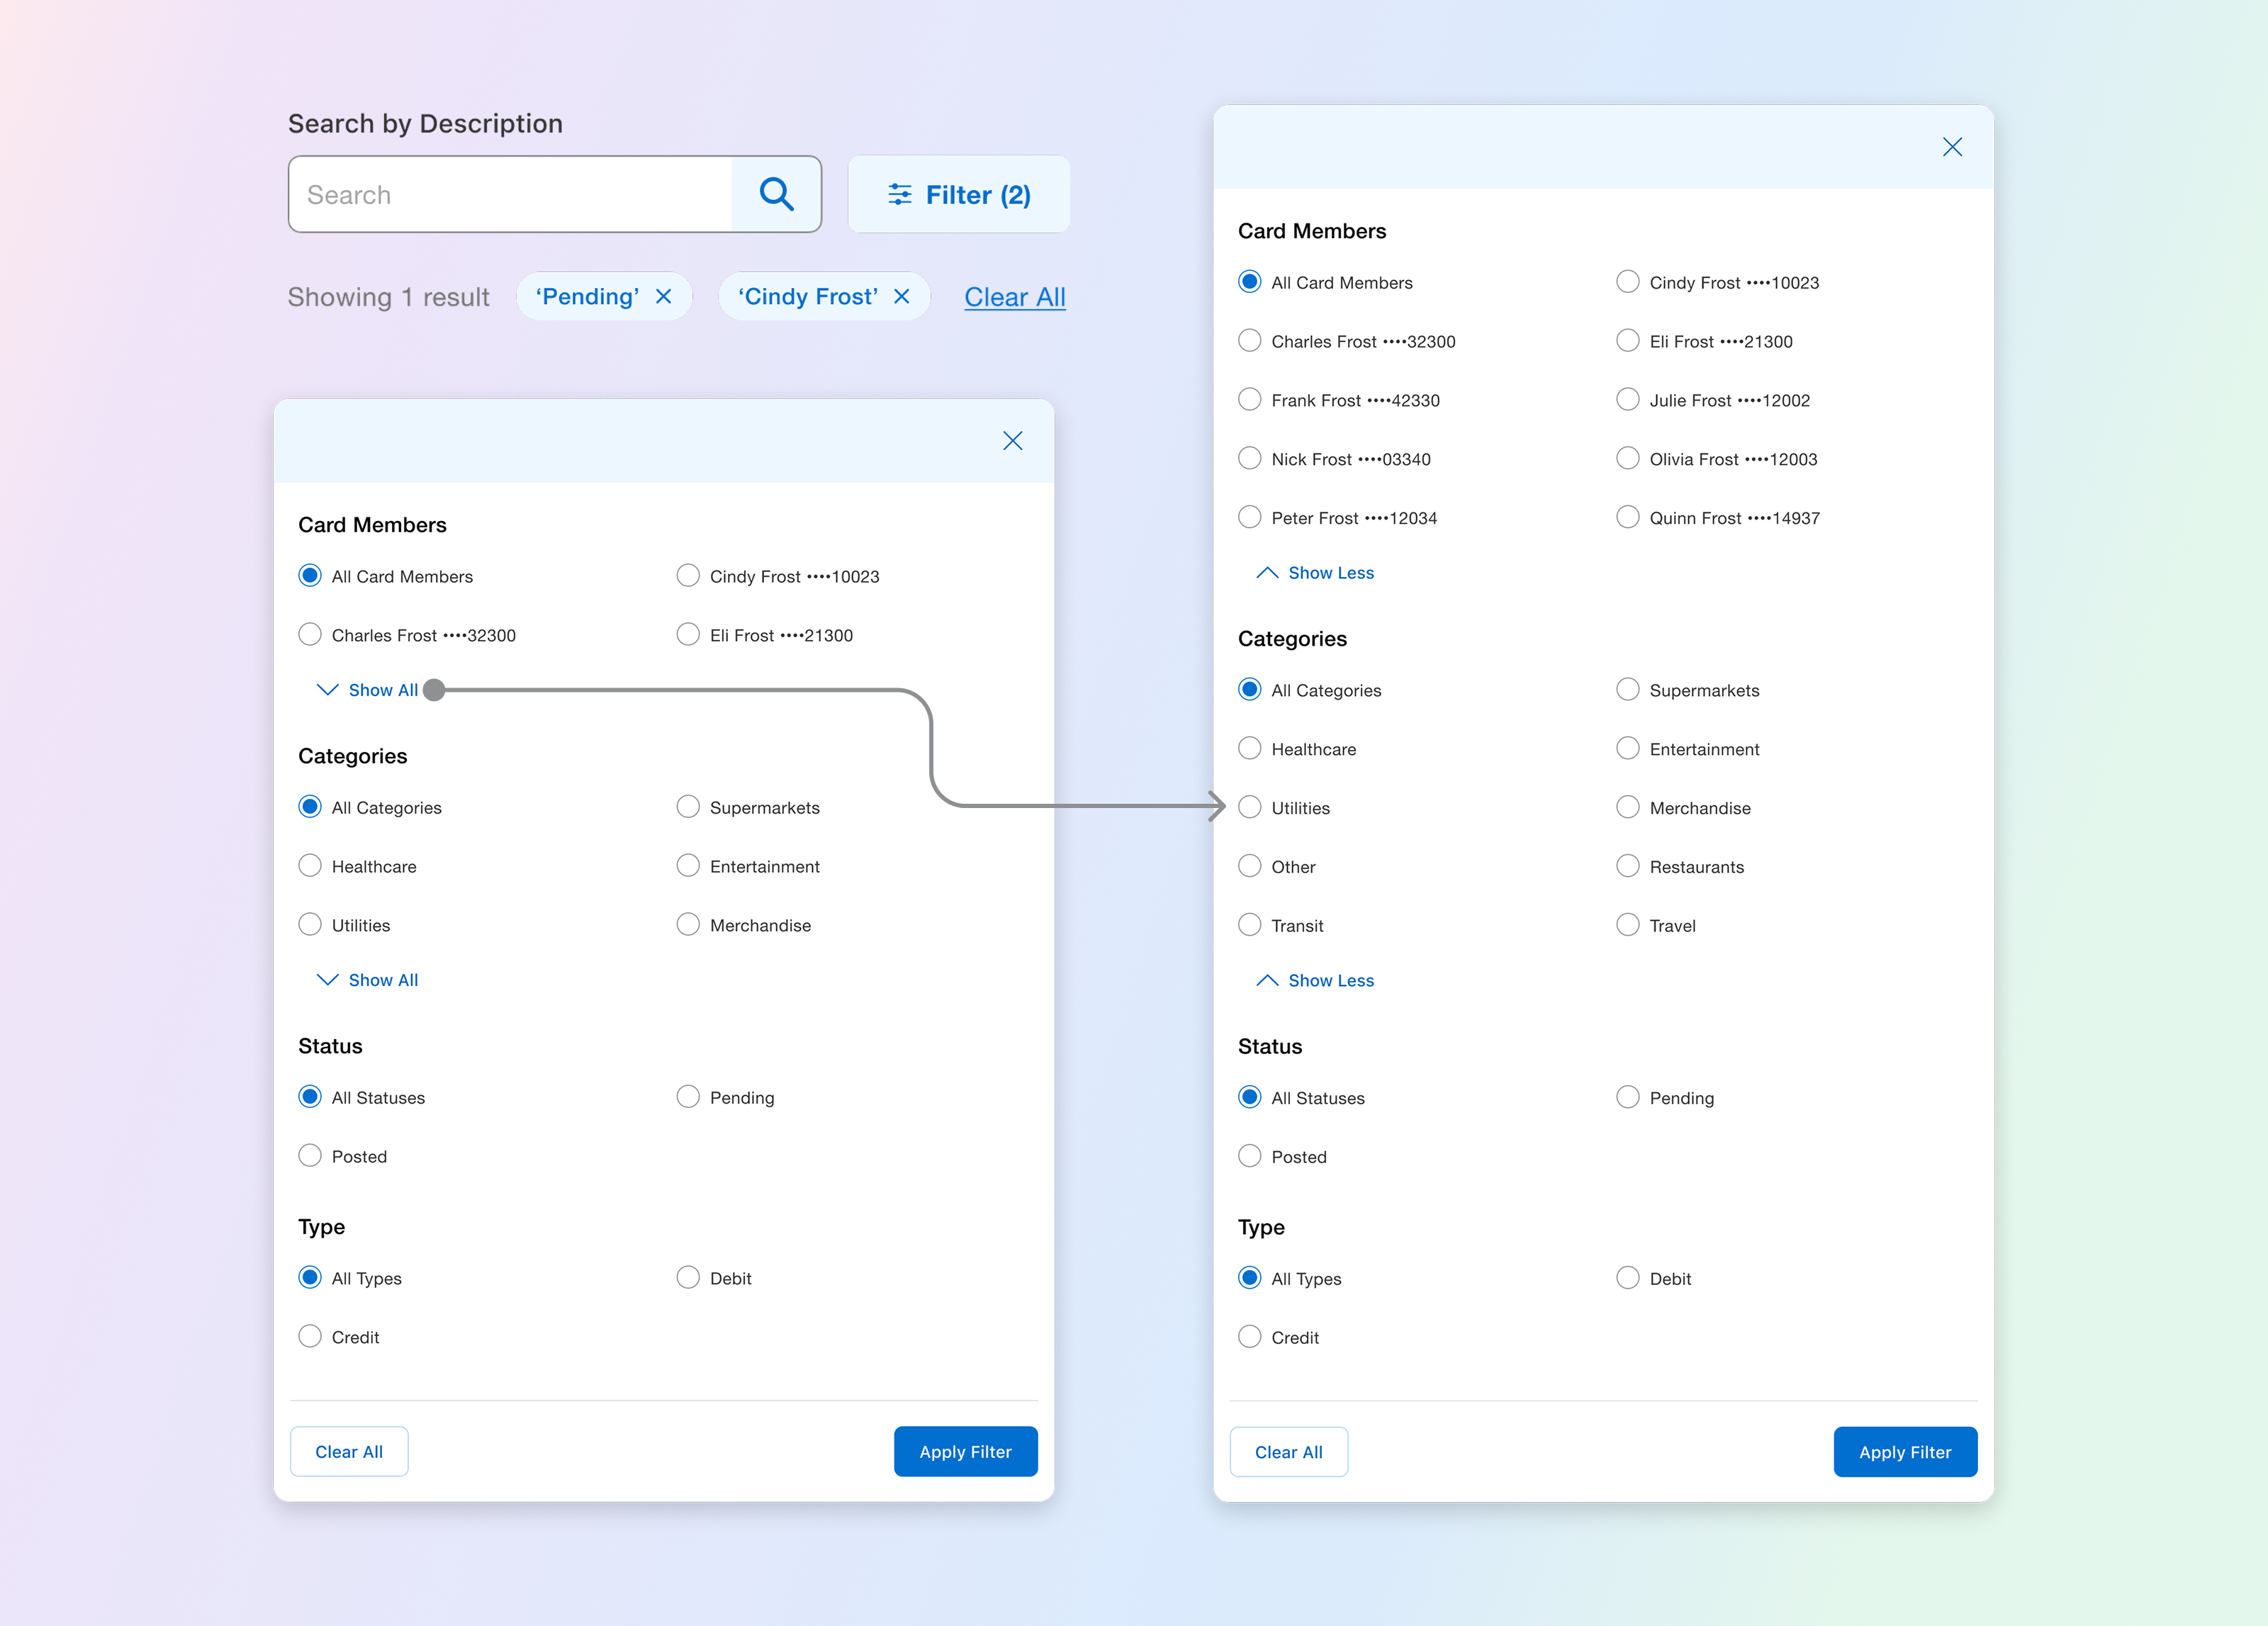Image resolution: width=2268 pixels, height=1626 pixels.
Task: Click the Clear All link beside chips
Action: tap(1015, 297)
